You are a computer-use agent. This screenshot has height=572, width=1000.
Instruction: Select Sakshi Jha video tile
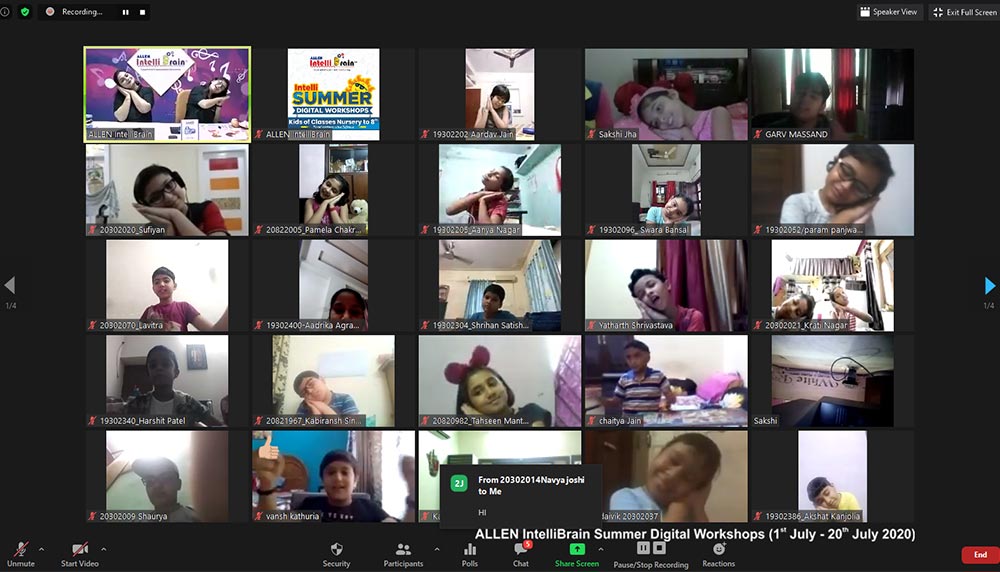coord(666,94)
